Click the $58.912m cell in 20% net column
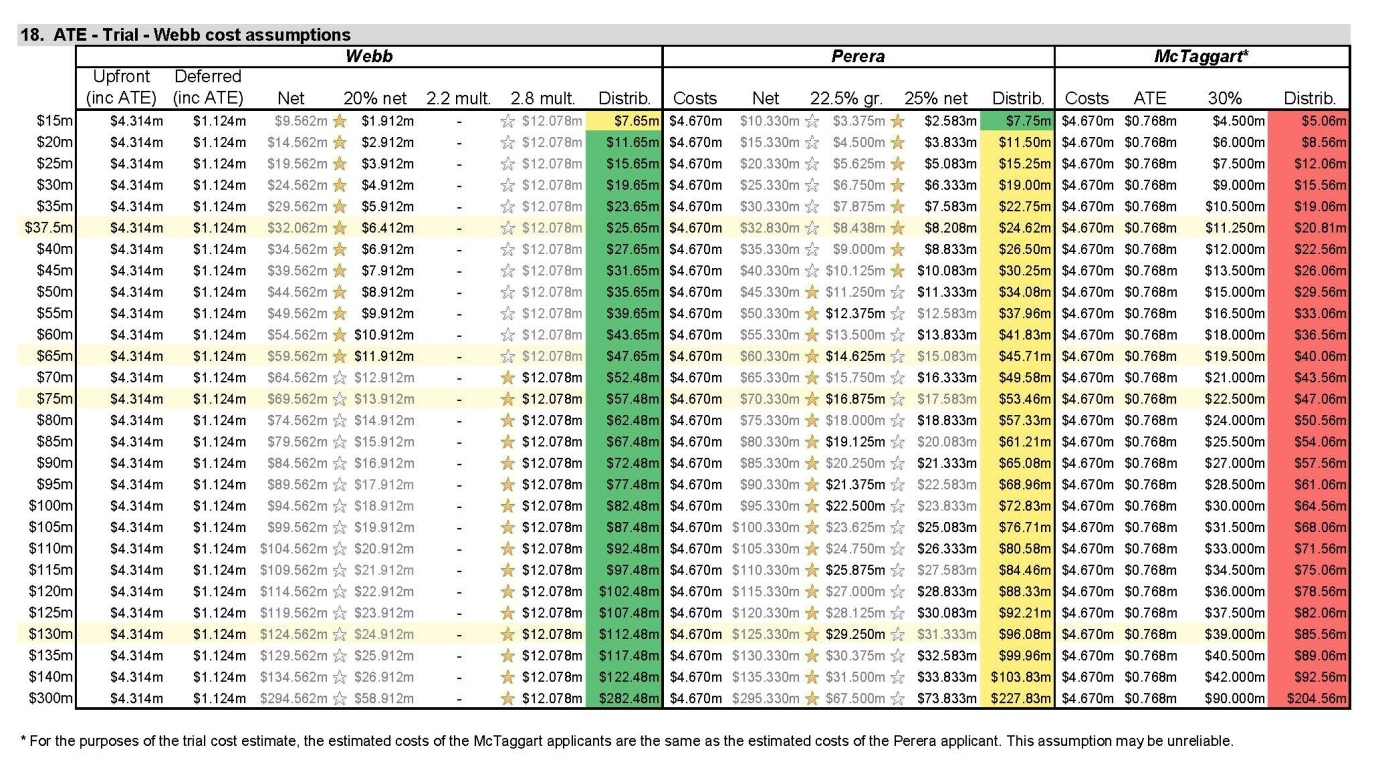The width and height of the screenshot is (1378, 772). pos(384,697)
